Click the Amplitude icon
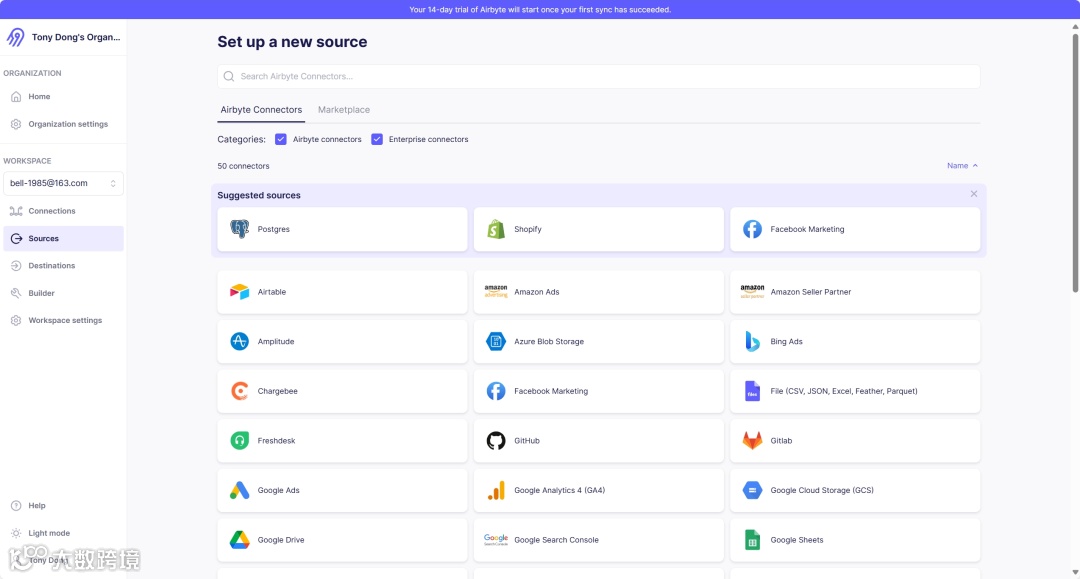This screenshot has height=579, width=1080. pyautogui.click(x=239, y=341)
